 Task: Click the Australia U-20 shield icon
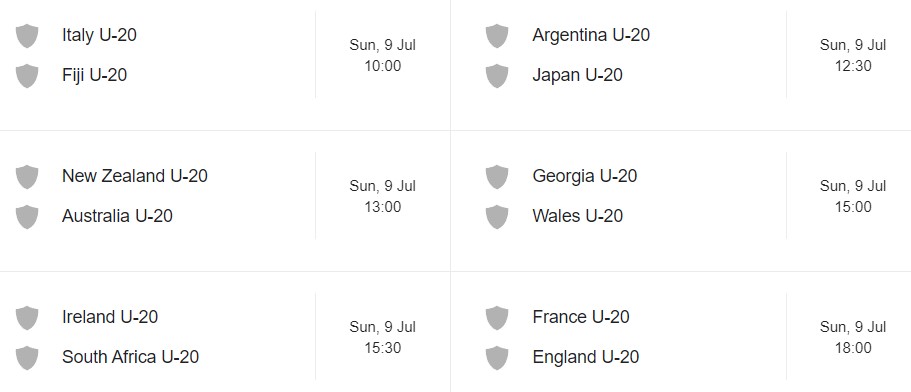tap(27, 217)
